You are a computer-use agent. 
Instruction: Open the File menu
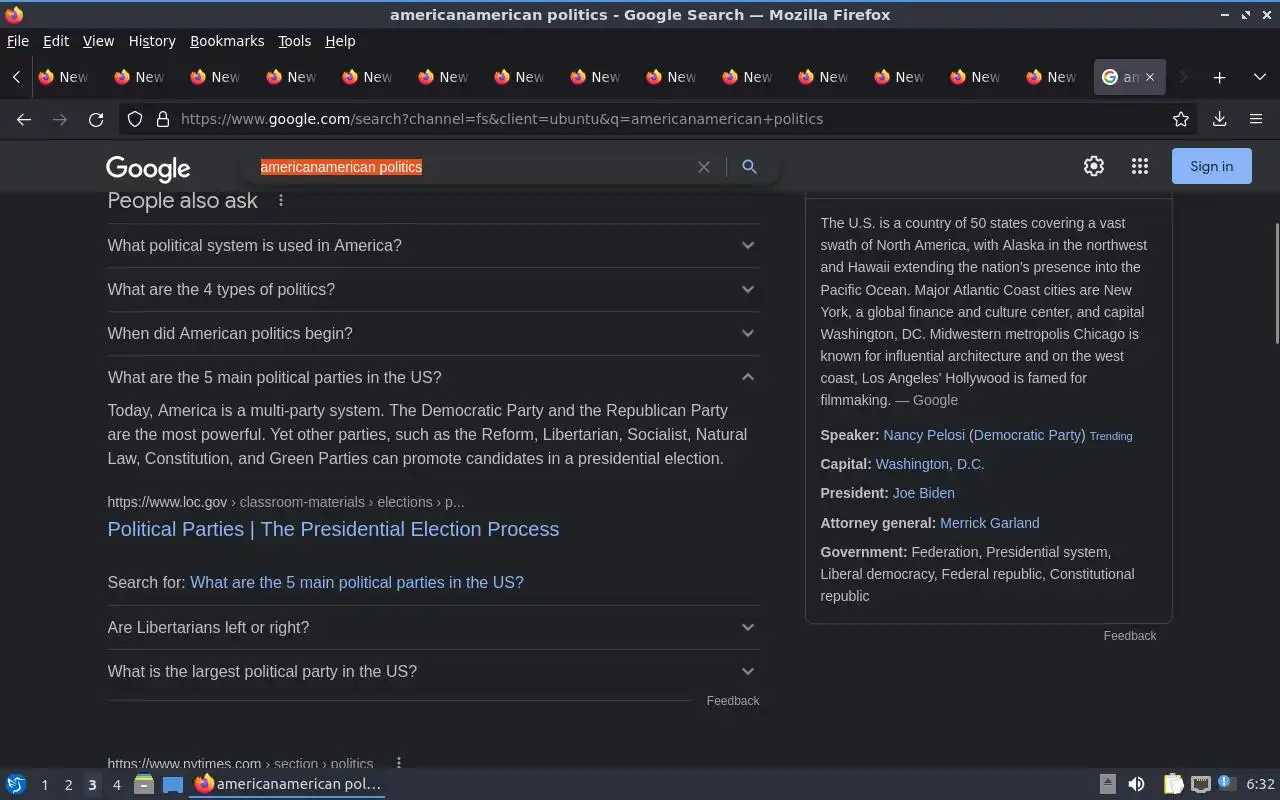[18, 41]
